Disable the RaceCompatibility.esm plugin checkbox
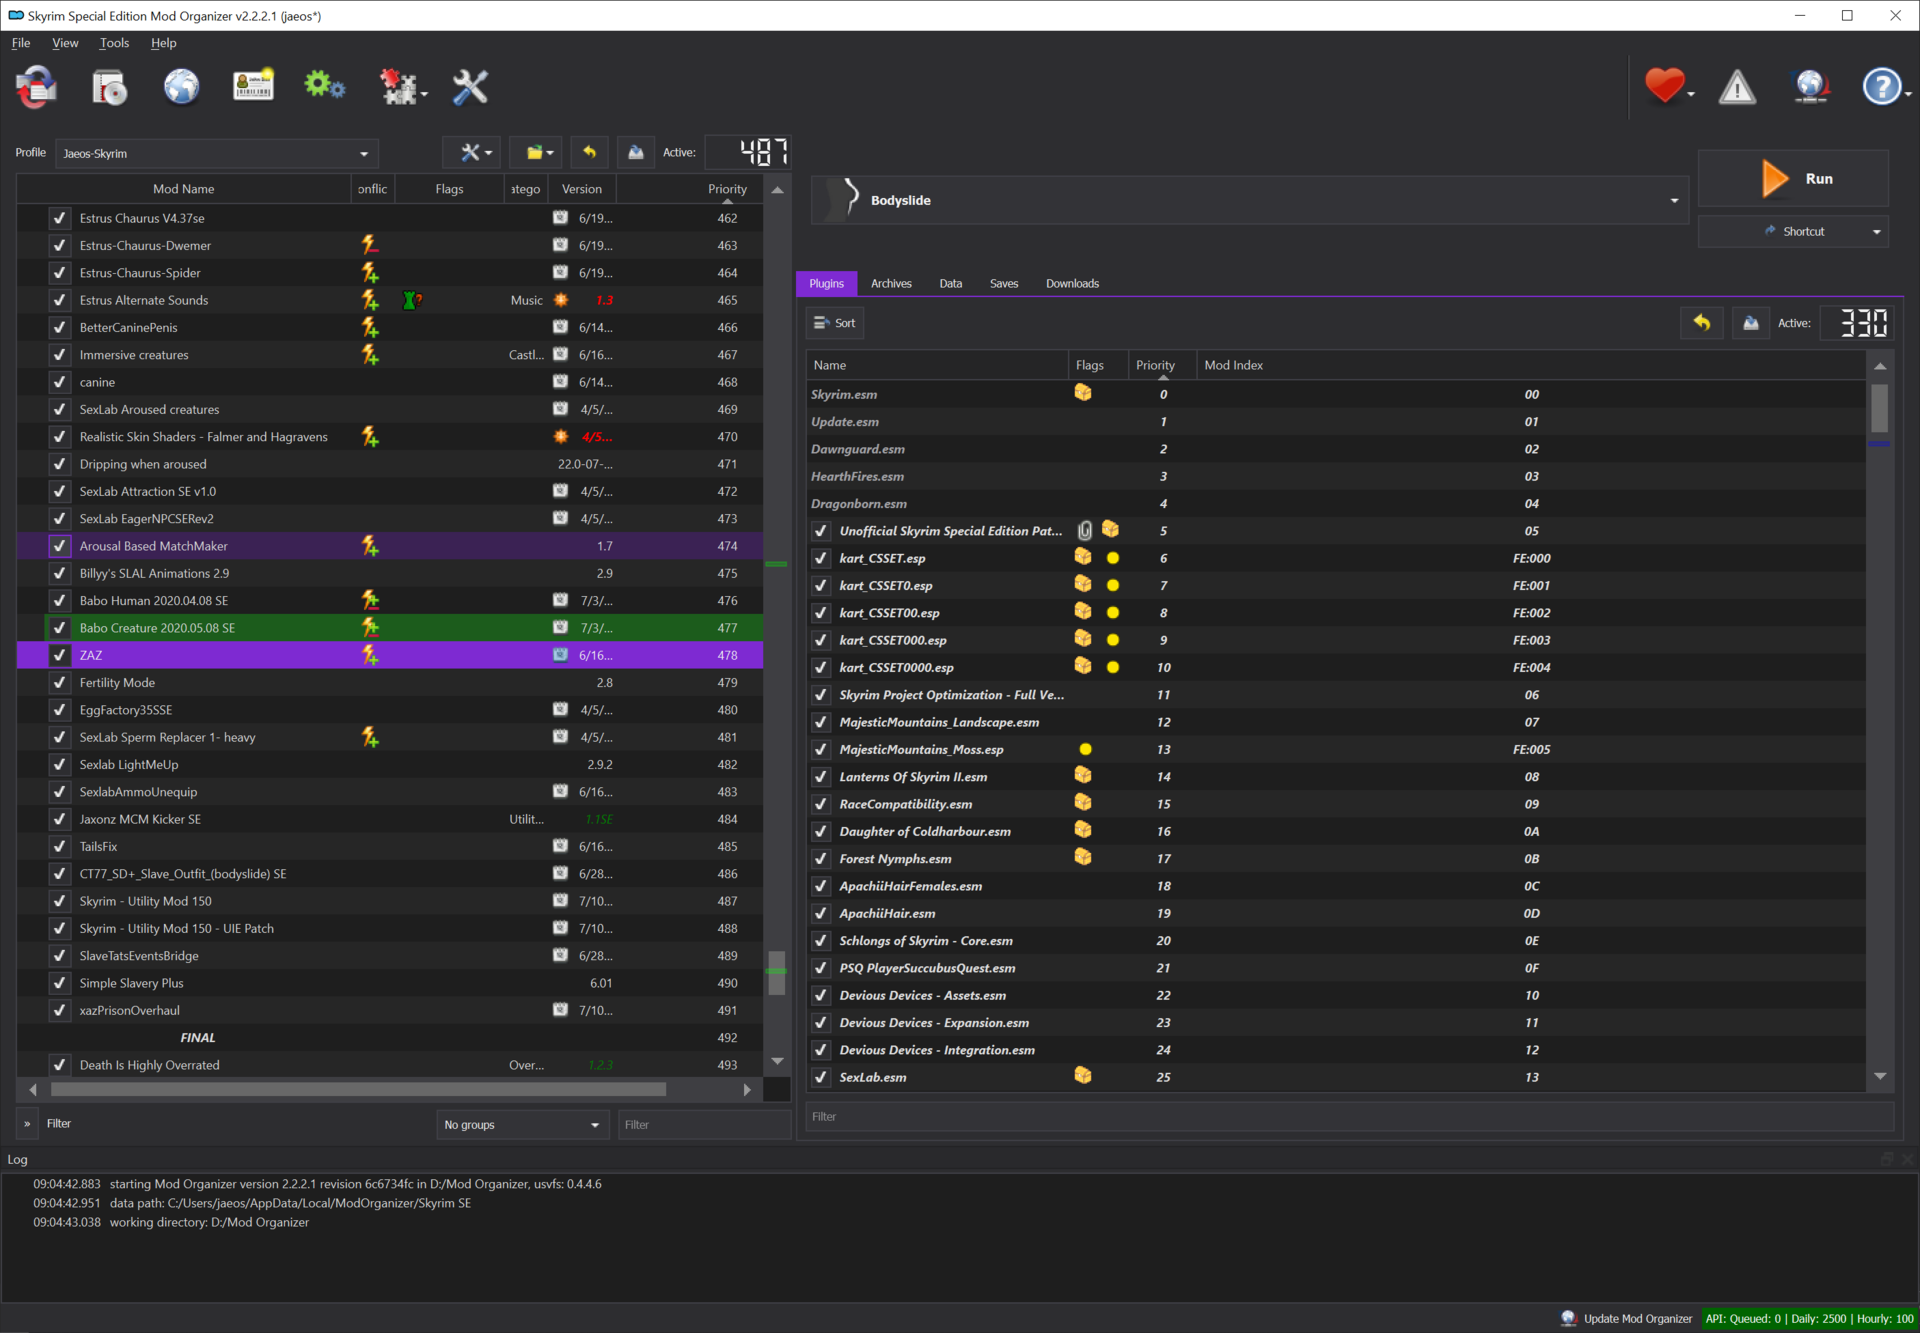 (x=821, y=804)
